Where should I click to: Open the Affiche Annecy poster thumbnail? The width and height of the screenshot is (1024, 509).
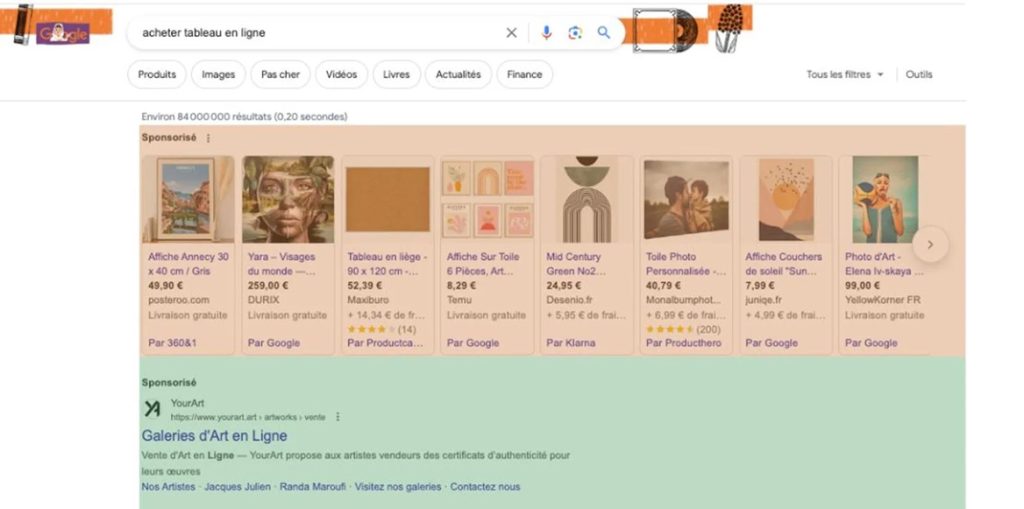[188, 199]
